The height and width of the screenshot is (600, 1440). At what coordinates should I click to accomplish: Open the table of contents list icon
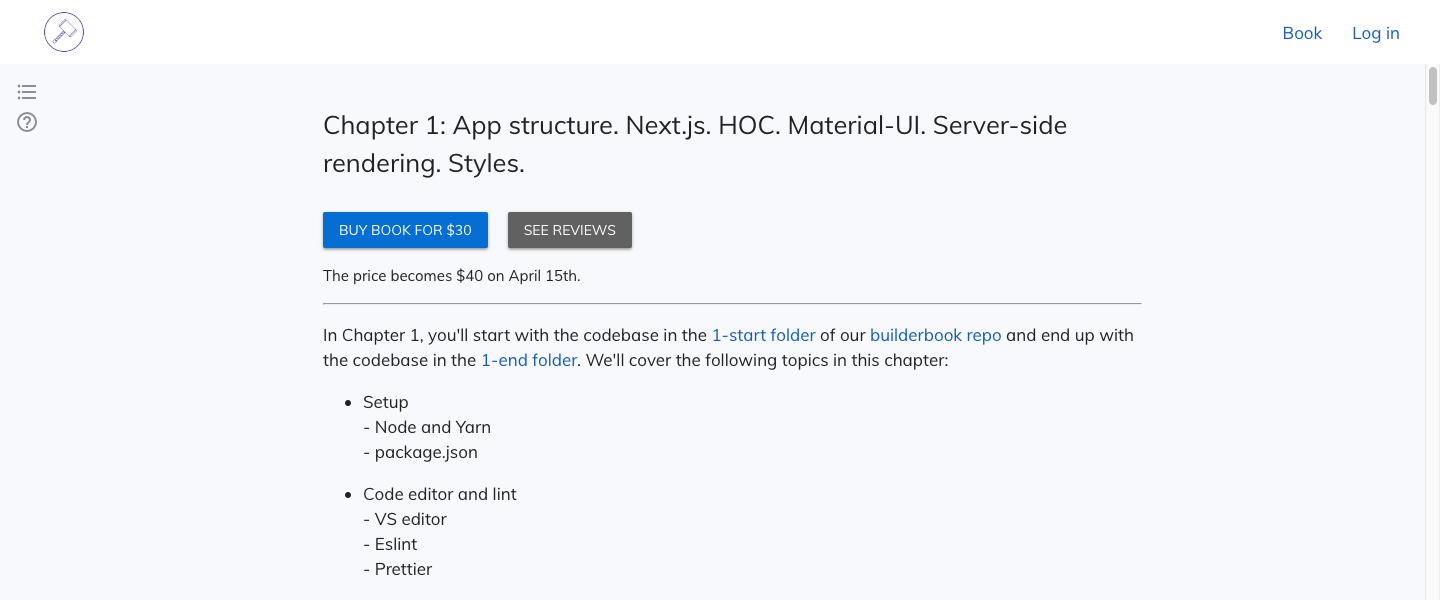click(x=27, y=92)
